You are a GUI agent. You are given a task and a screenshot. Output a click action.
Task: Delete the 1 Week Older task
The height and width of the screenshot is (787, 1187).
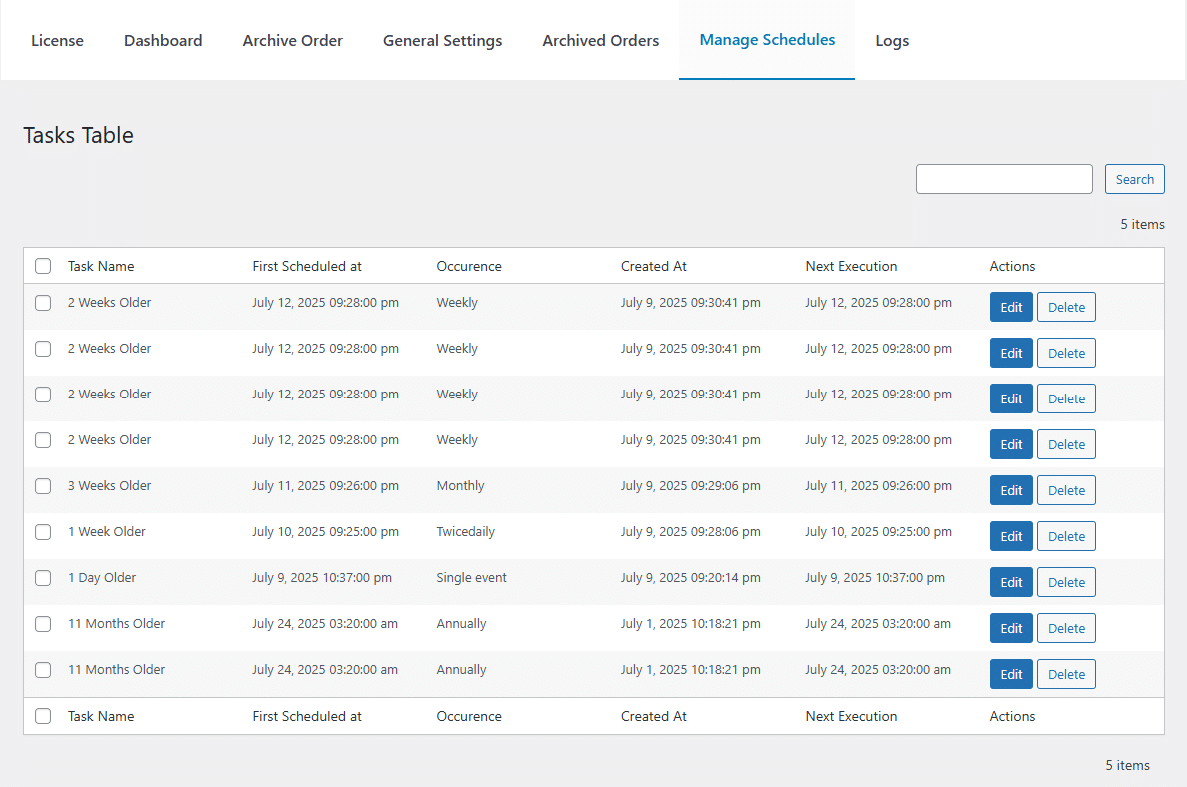coord(1067,537)
